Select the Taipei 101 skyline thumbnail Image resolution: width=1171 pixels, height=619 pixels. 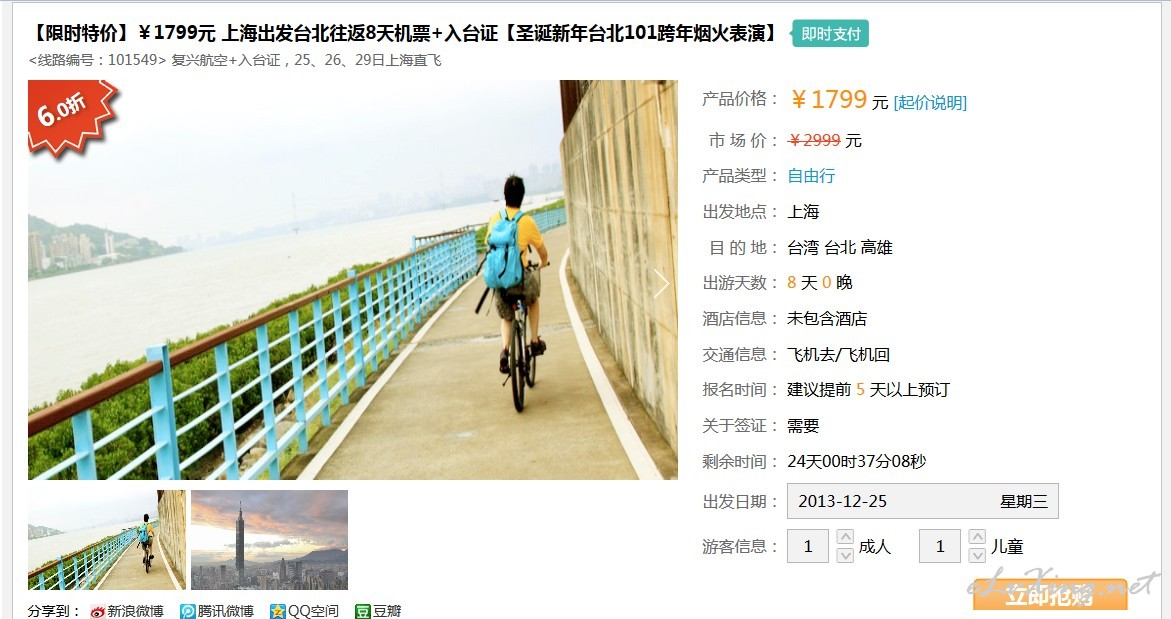(270, 540)
